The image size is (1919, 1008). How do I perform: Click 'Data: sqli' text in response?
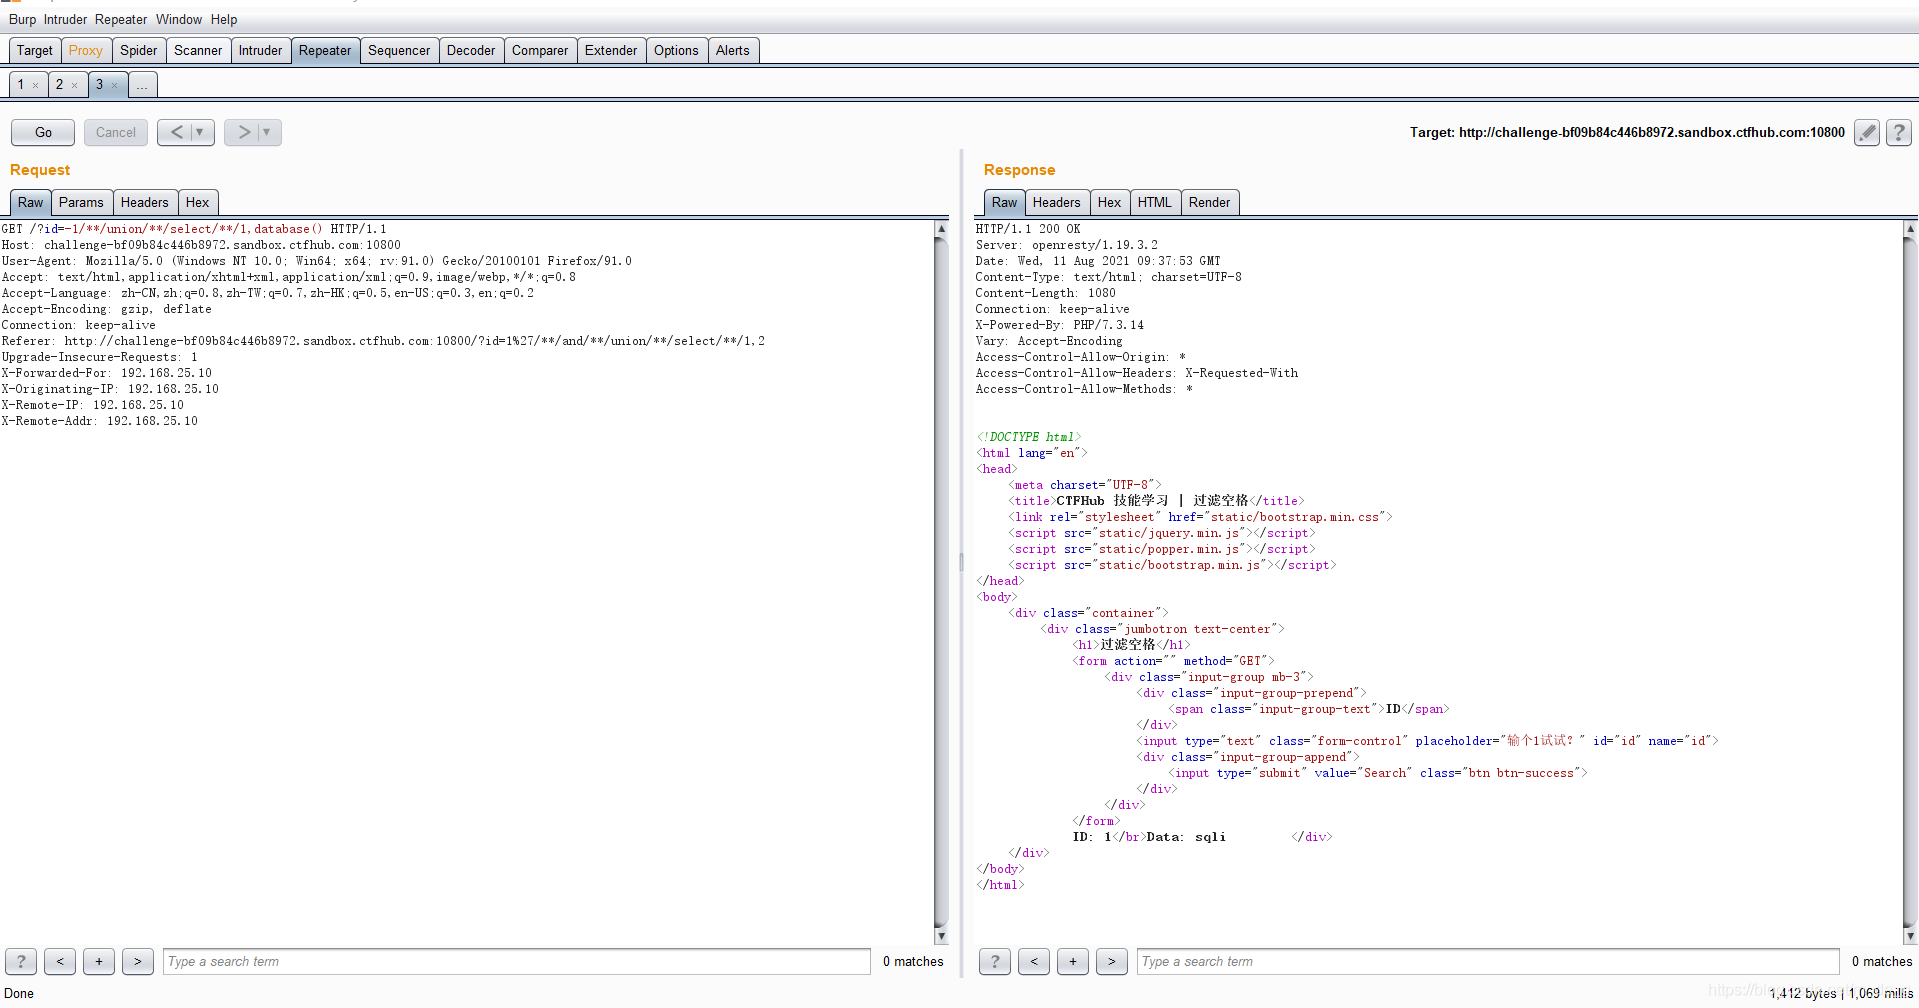click(x=1186, y=837)
